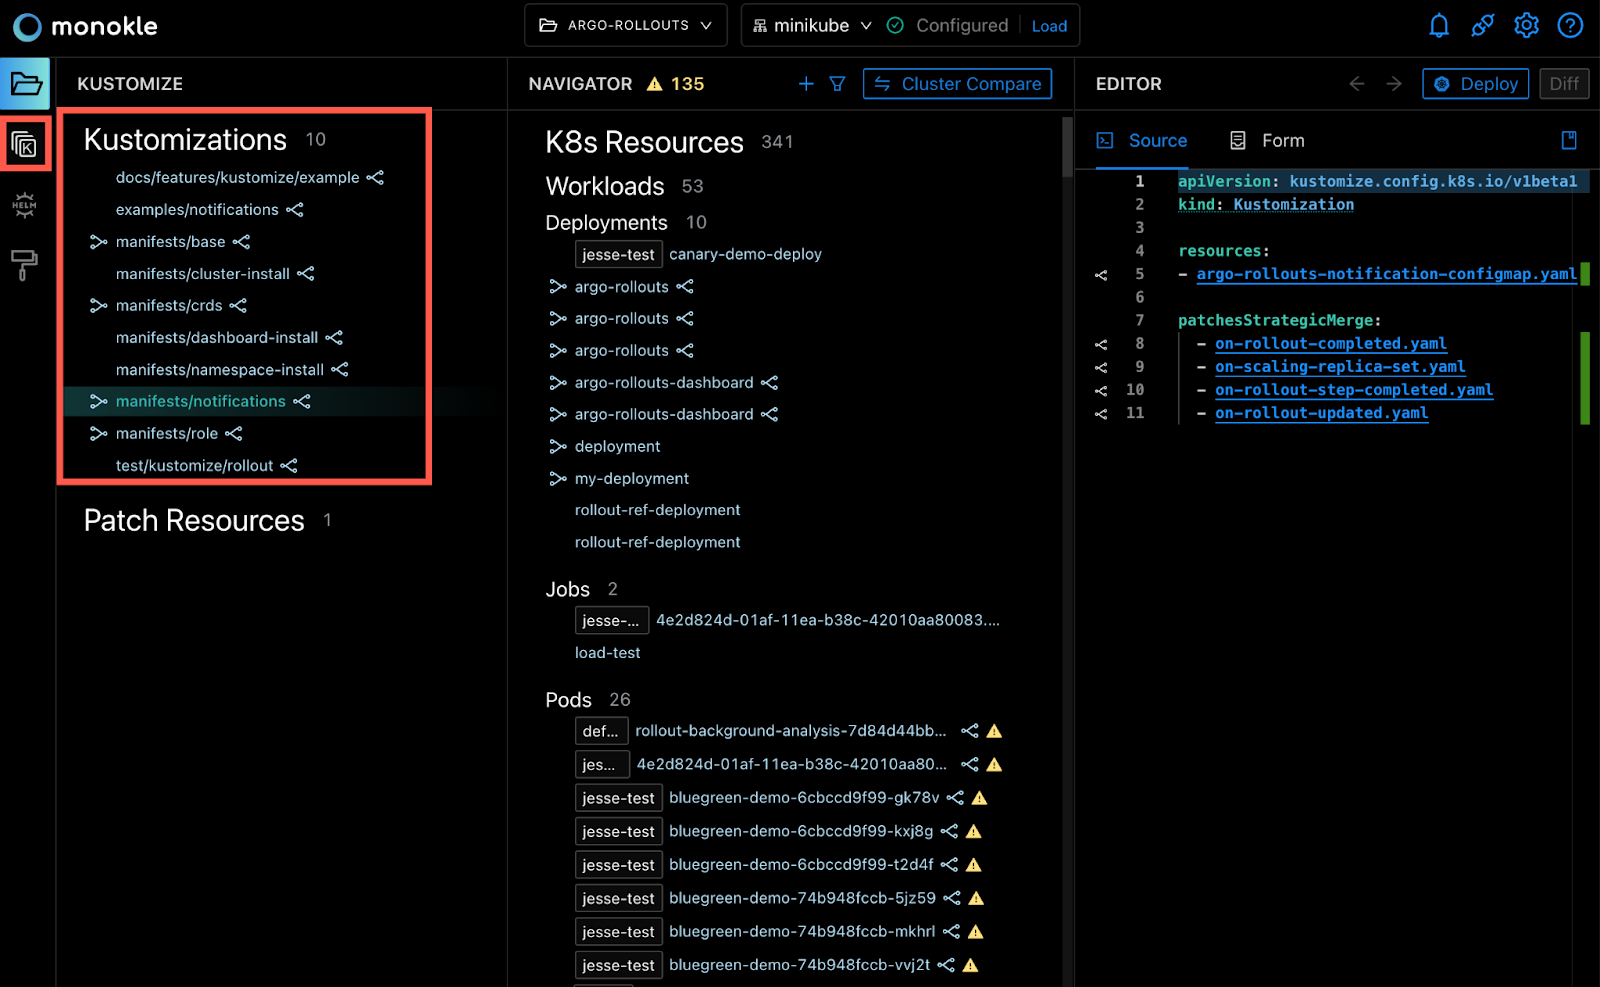Open the help question mark icon
1600x987 pixels.
1570,26
